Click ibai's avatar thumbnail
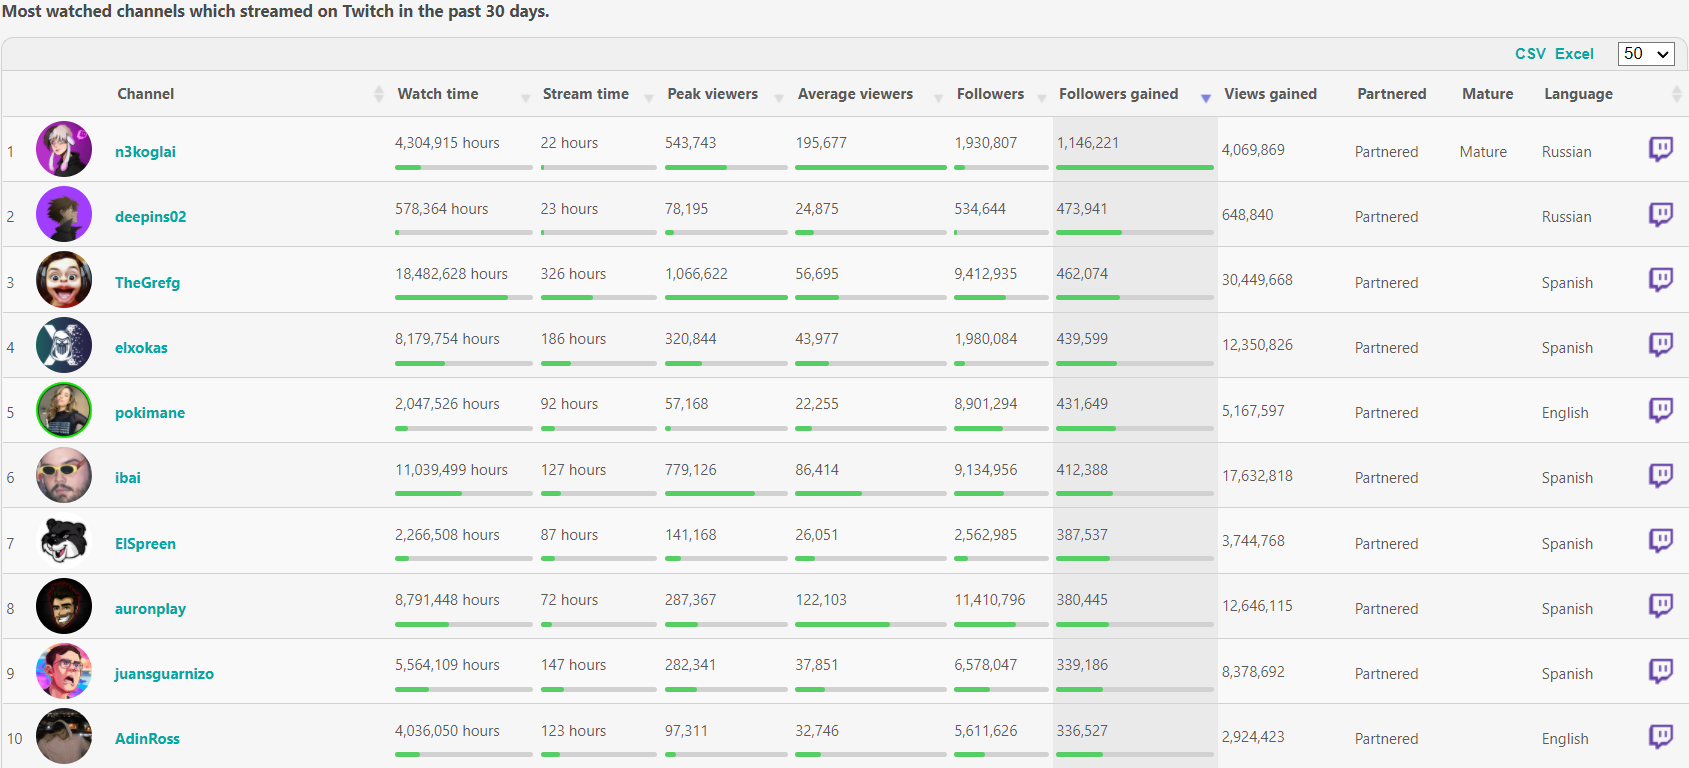The width and height of the screenshot is (1689, 768). coord(64,475)
